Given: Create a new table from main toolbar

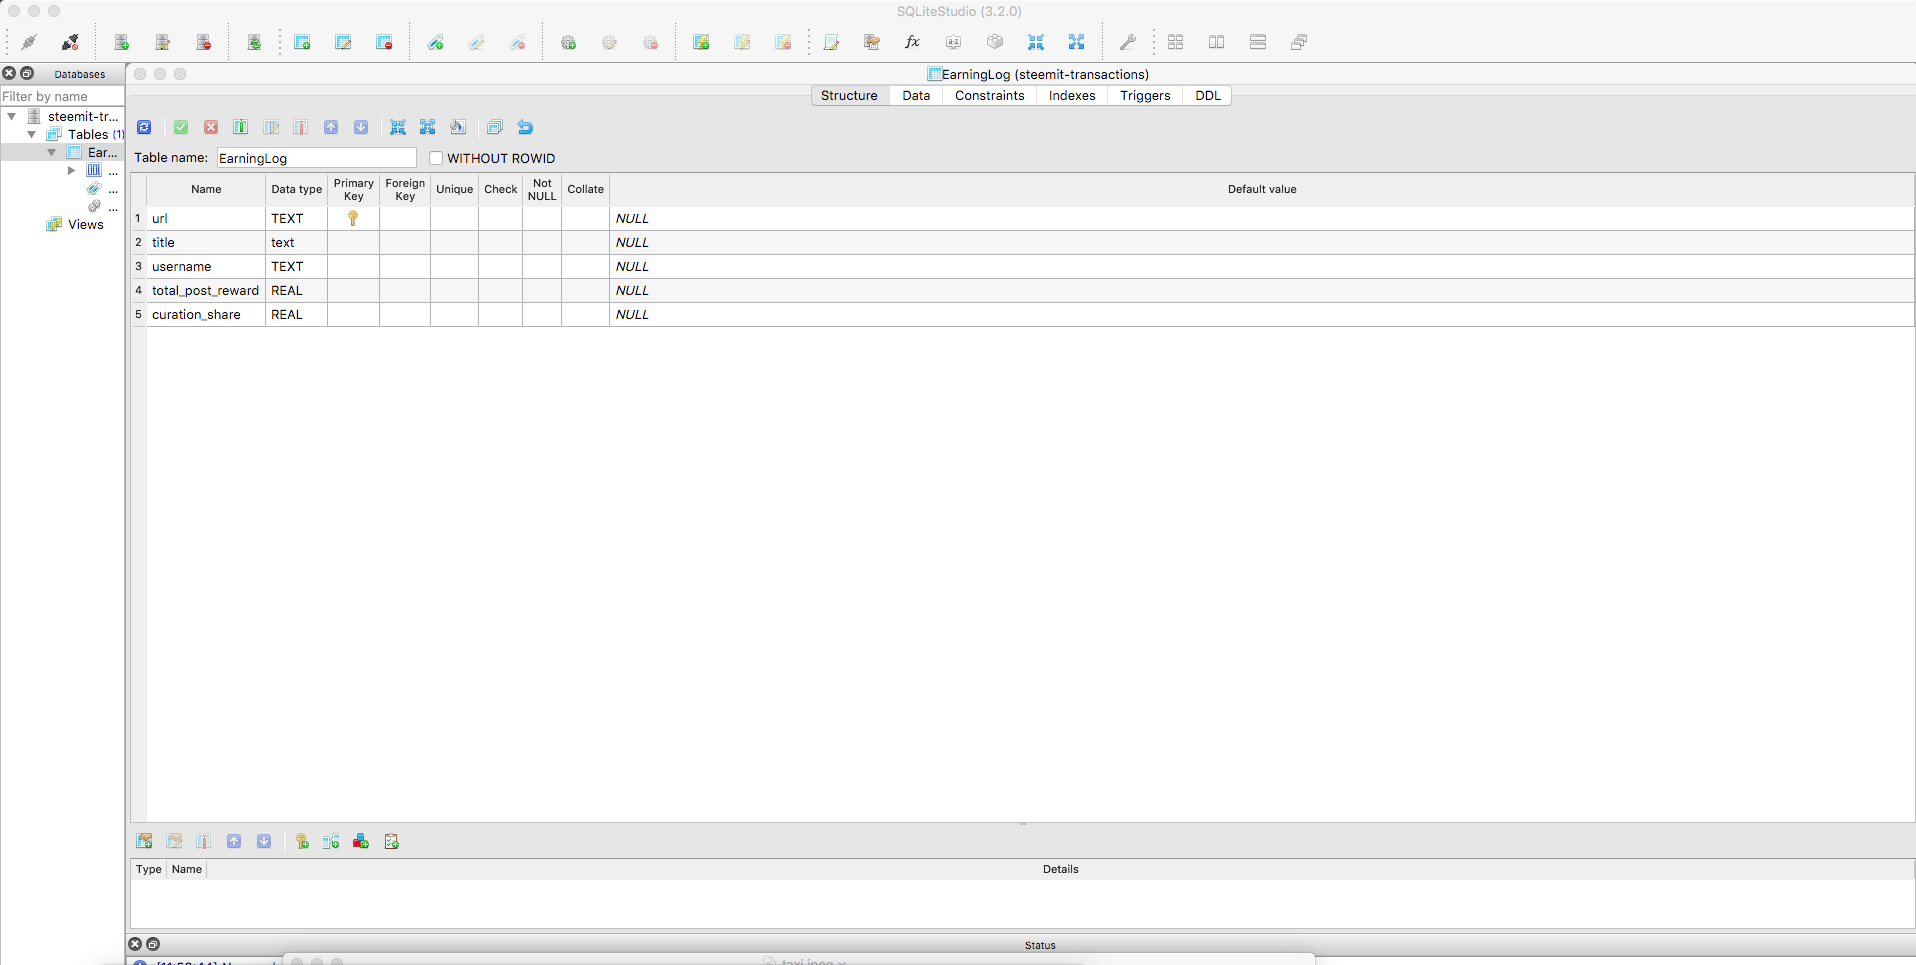Looking at the screenshot, I should point(302,42).
